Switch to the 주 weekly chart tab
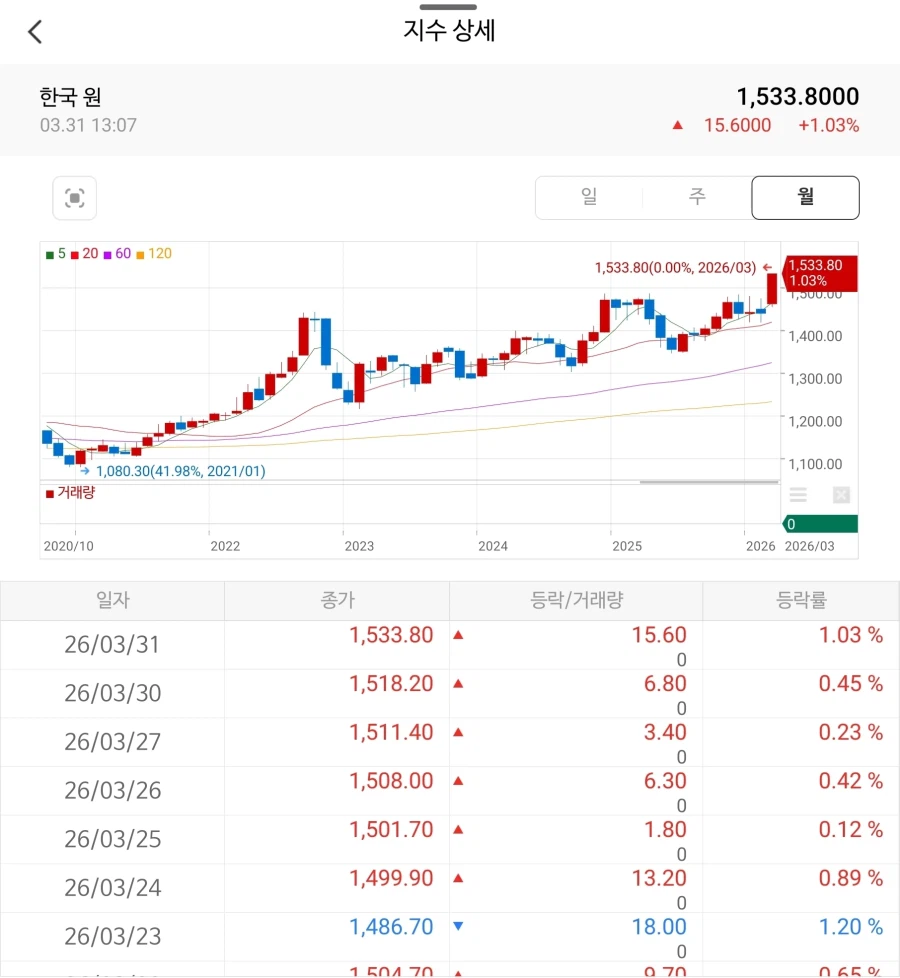Screen dimensions: 900x978 [696, 197]
